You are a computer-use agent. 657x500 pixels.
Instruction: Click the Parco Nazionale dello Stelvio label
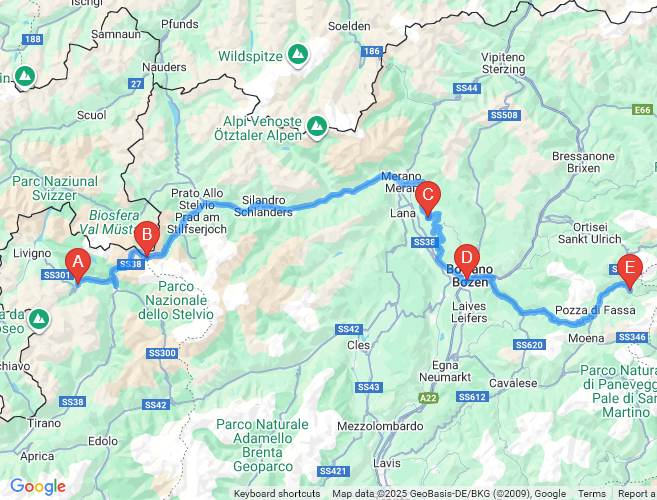pyautogui.click(x=176, y=301)
